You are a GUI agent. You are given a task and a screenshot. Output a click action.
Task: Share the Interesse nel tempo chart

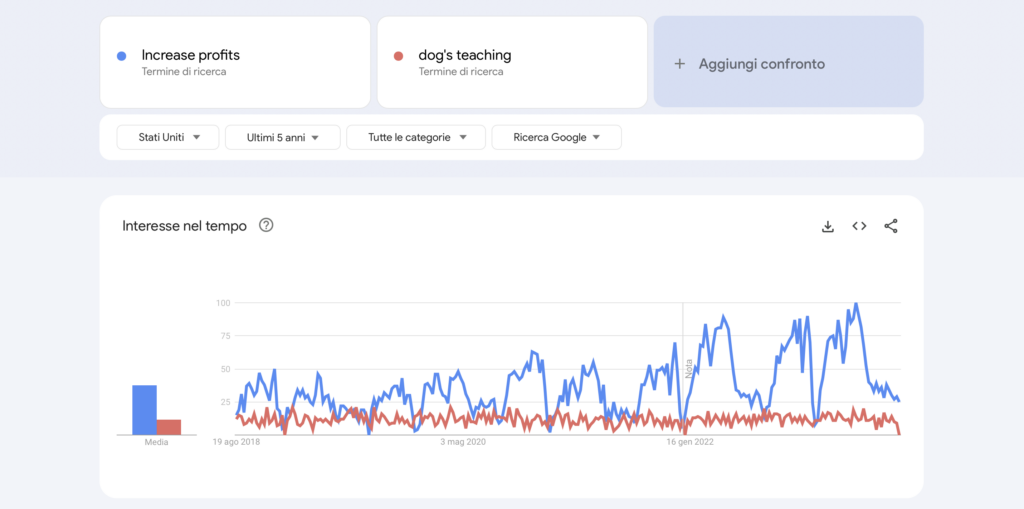[x=891, y=226]
